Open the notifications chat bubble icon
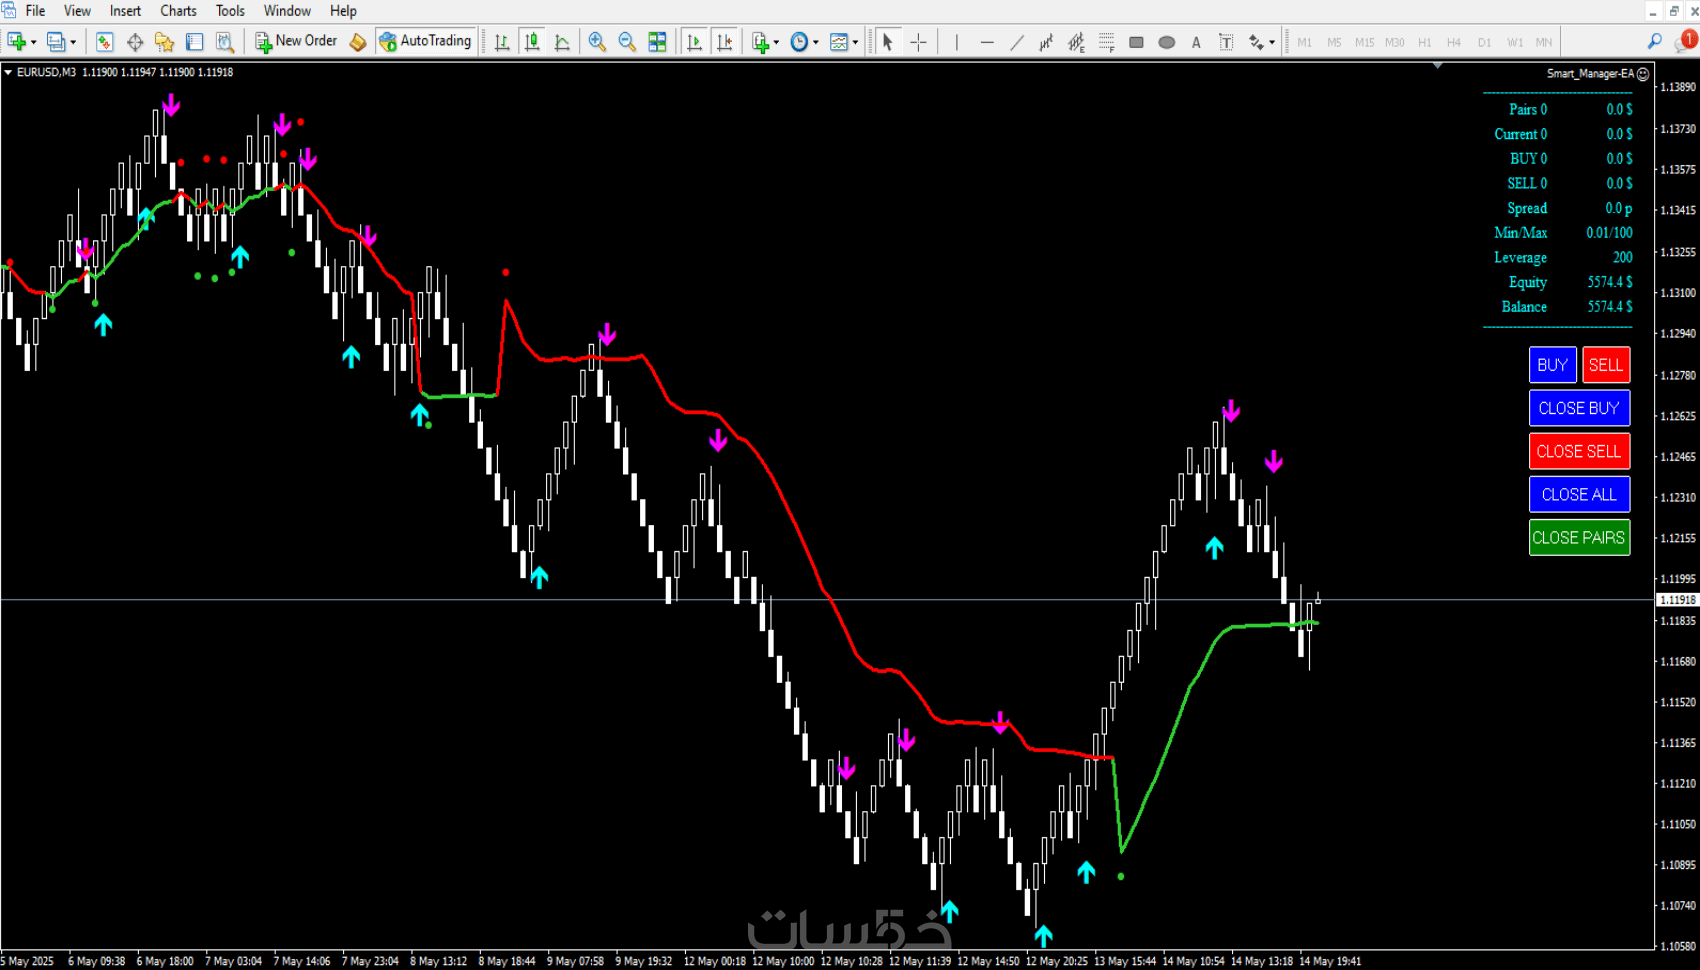1700x970 pixels. point(1686,41)
